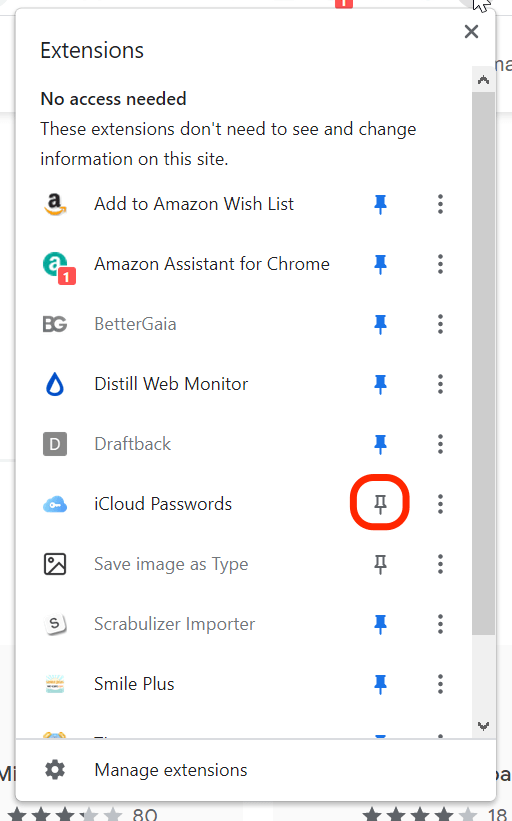The image size is (512, 821).
Task: Click the Draftback D icon
Action: tap(54, 444)
